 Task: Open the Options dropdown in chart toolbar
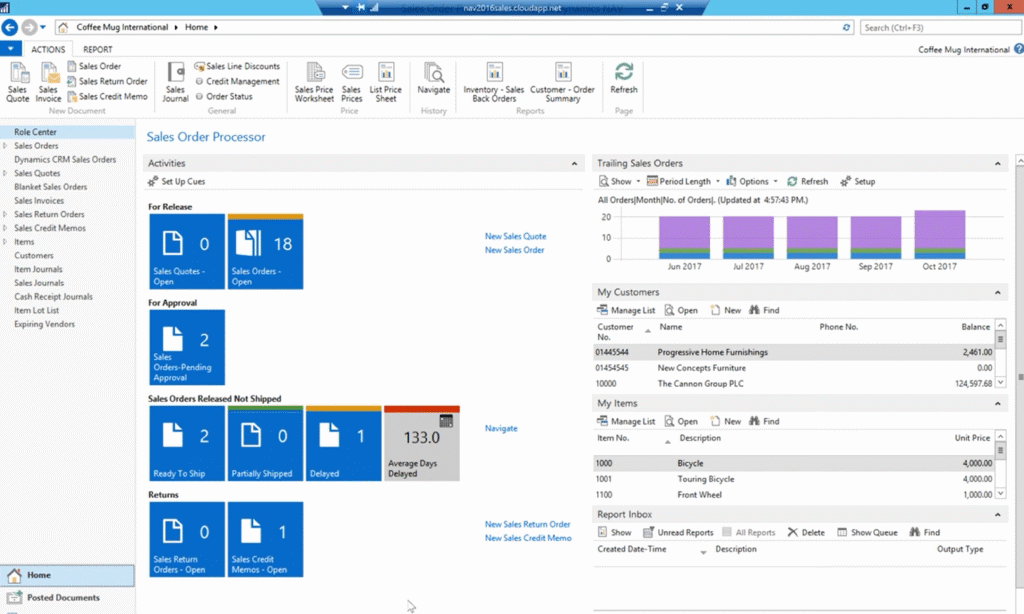point(752,182)
